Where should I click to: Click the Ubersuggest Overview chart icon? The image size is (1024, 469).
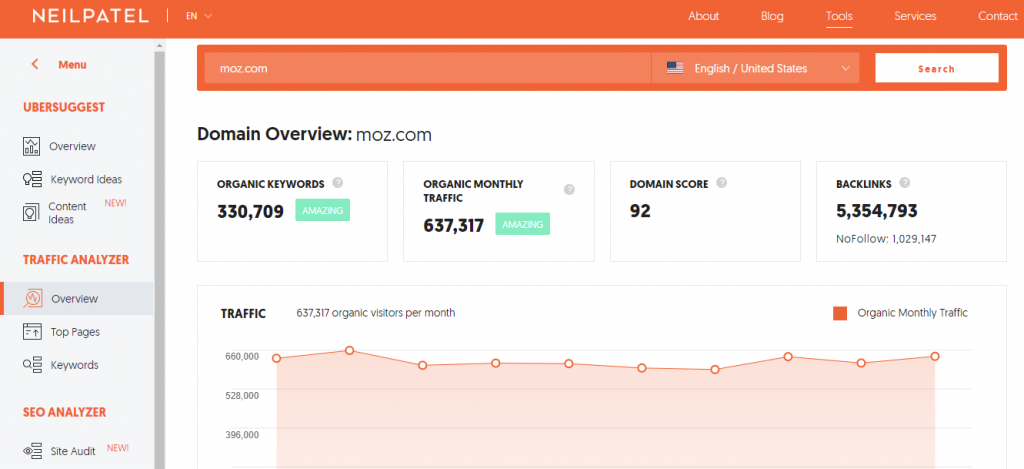click(x=31, y=146)
